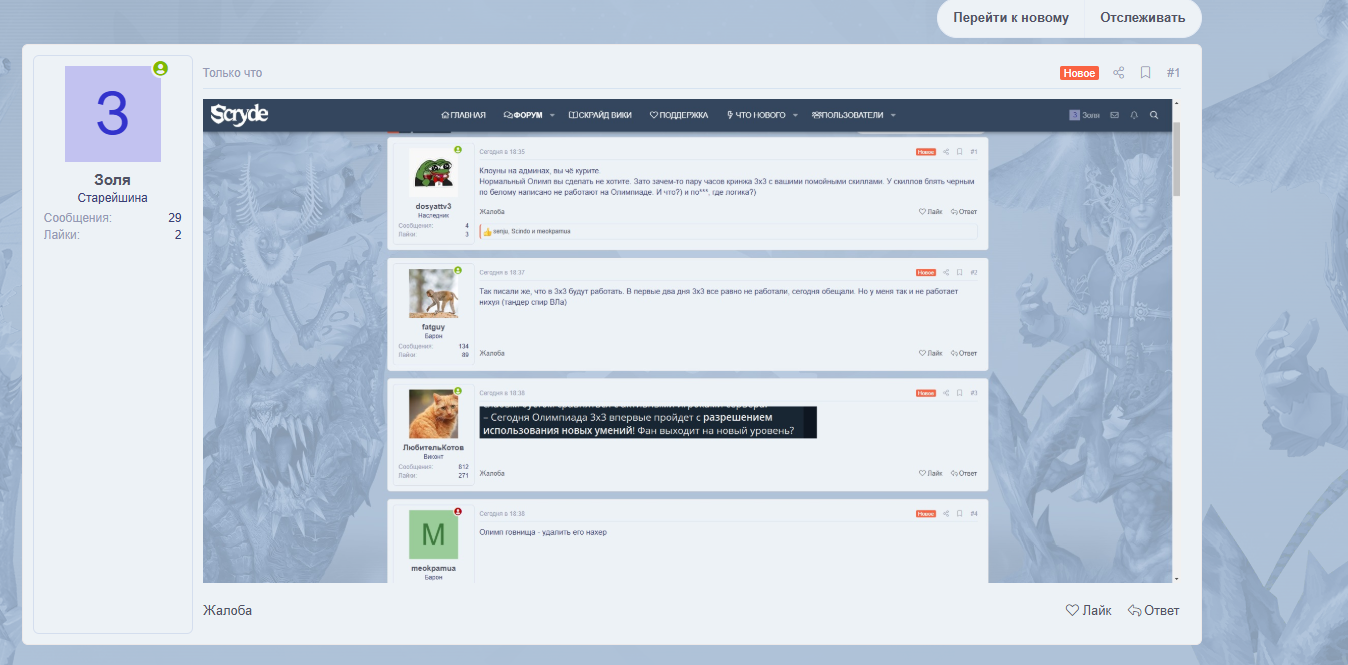Open the notifications bell in the Scryde navbar

point(1134,115)
